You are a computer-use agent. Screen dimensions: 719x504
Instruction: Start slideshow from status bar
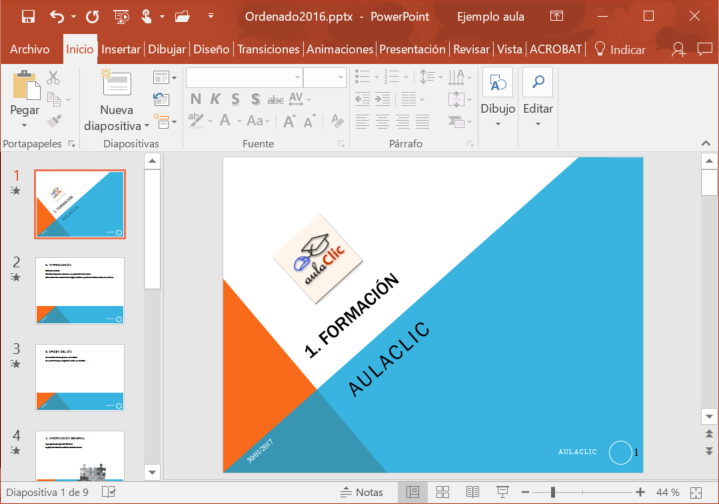(503, 492)
